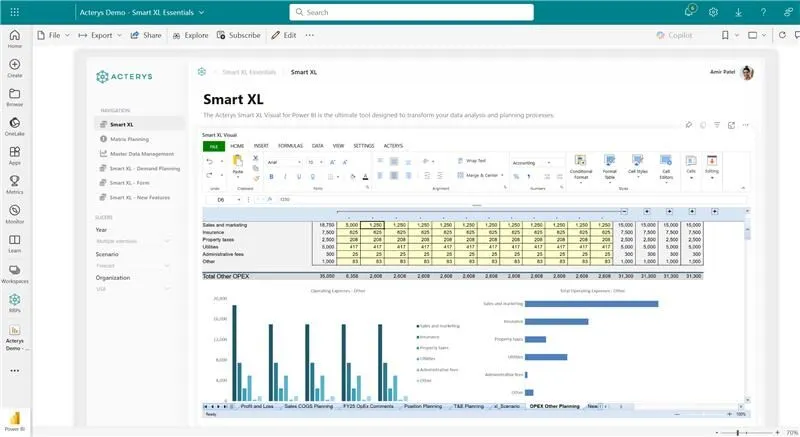The height and width of the screenshot is (437, 800).
Task: Click the Focus mode icon above visual
Action: 733,125
